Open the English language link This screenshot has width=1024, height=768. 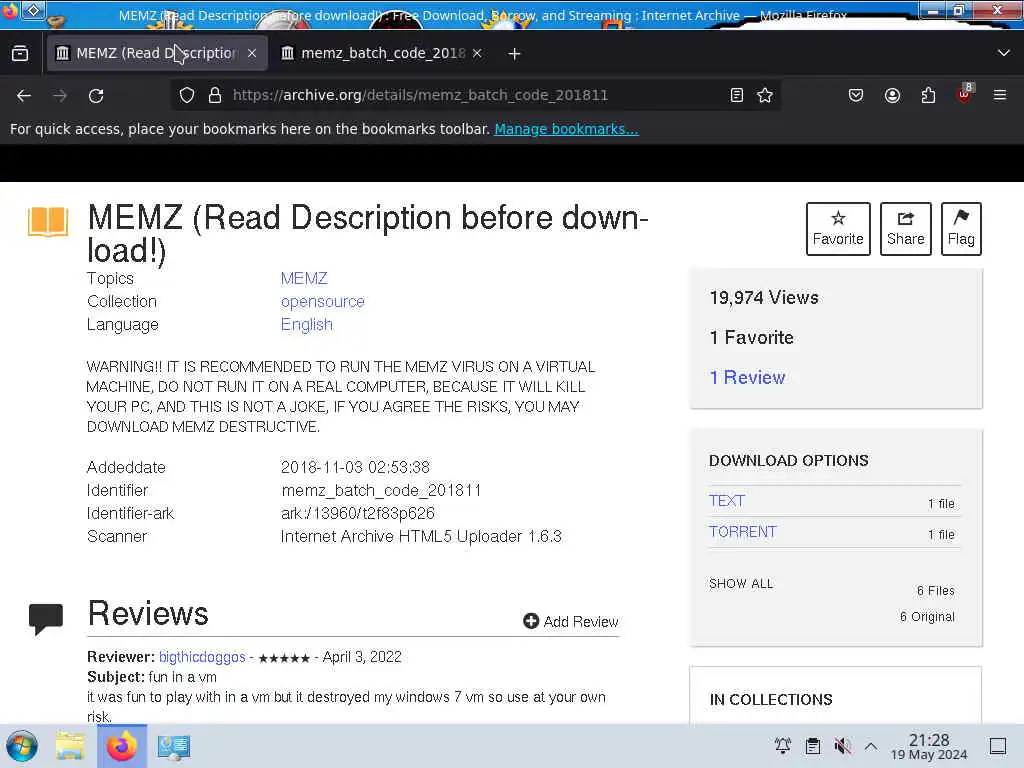click(306, 325)
